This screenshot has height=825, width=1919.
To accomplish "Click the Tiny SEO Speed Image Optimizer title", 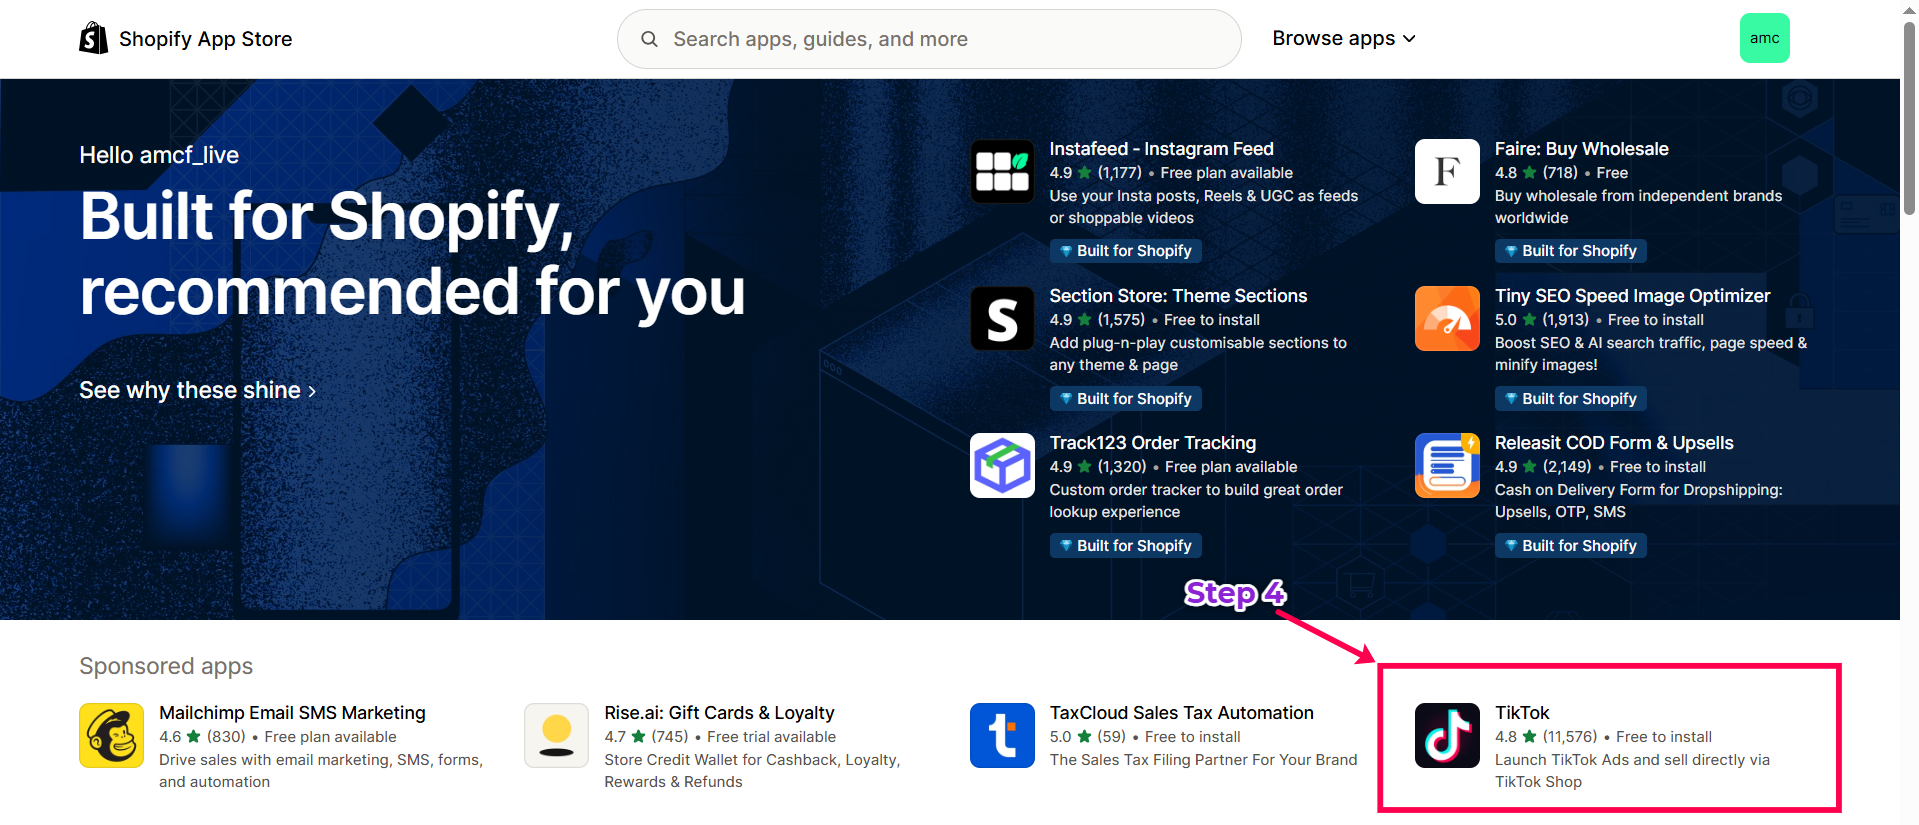I will [x=1632, y=296].
